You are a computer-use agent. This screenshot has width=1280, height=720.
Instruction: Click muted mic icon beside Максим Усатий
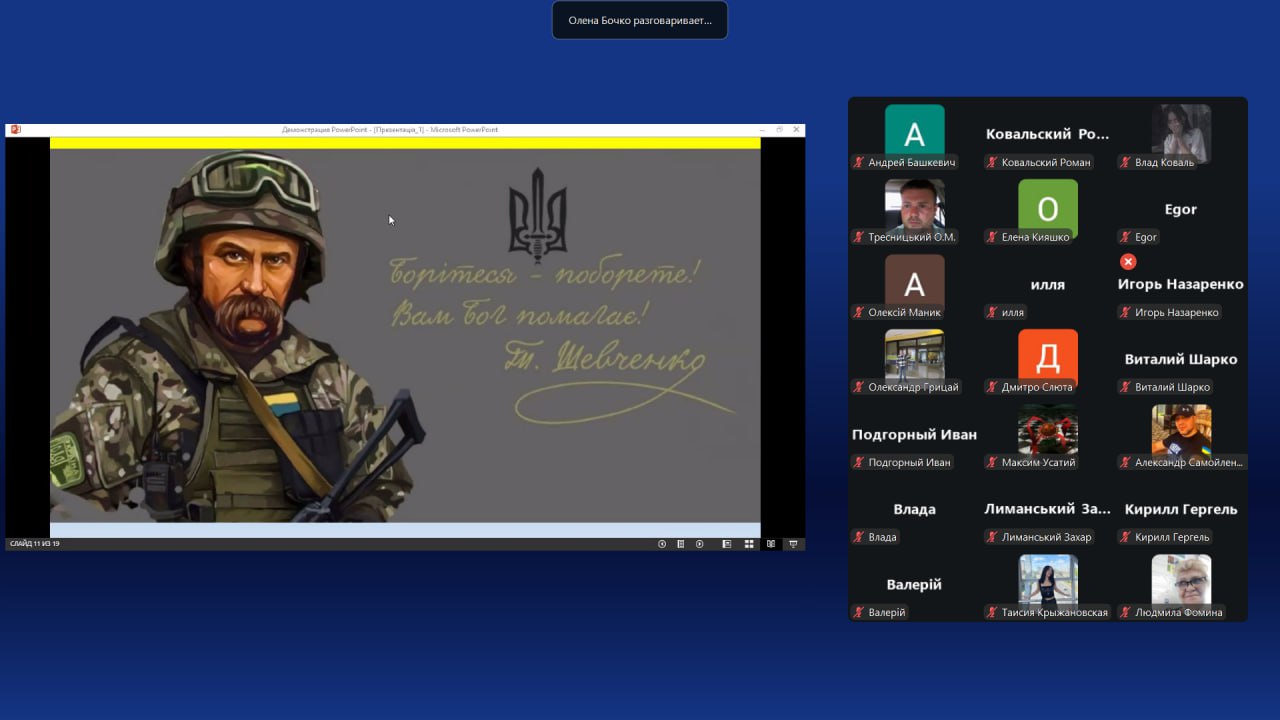[x=992, y=462]
